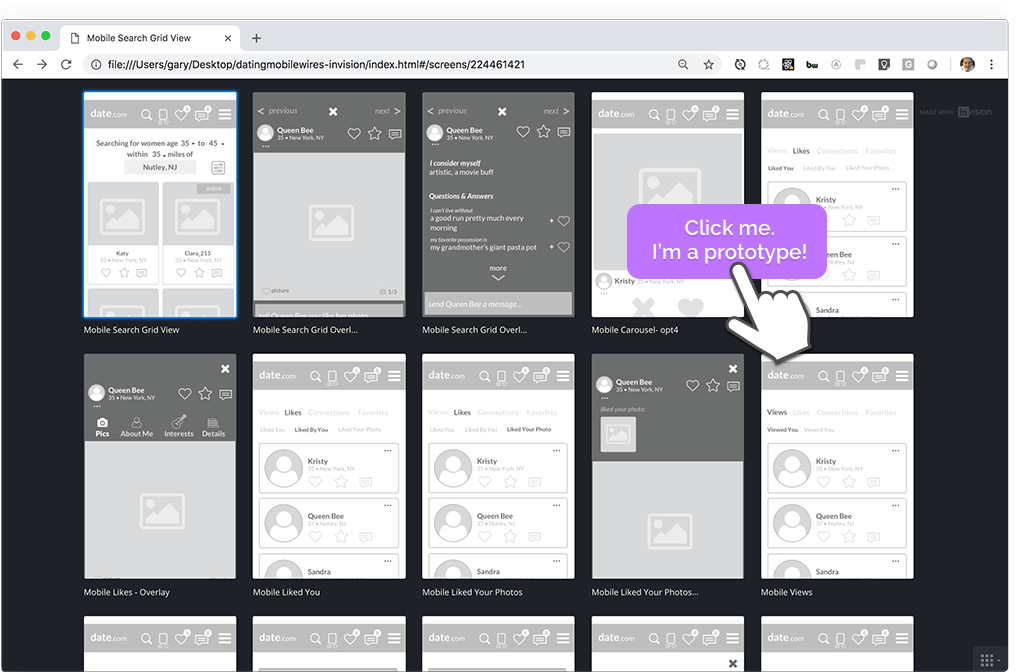Click the Pics camera icon on Queen Bee overlay

(x=102, y=423)
